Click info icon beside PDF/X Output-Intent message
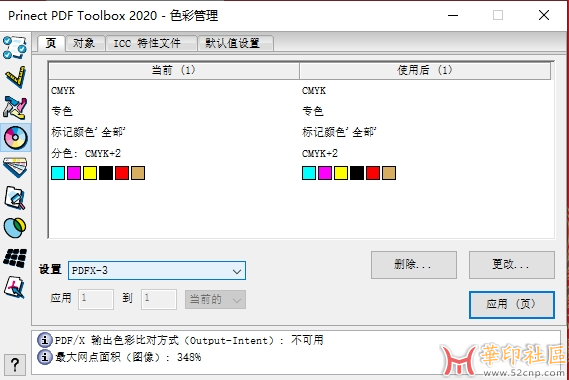The width and height of the screenshot is (569, 380). [x=45, y=340]
